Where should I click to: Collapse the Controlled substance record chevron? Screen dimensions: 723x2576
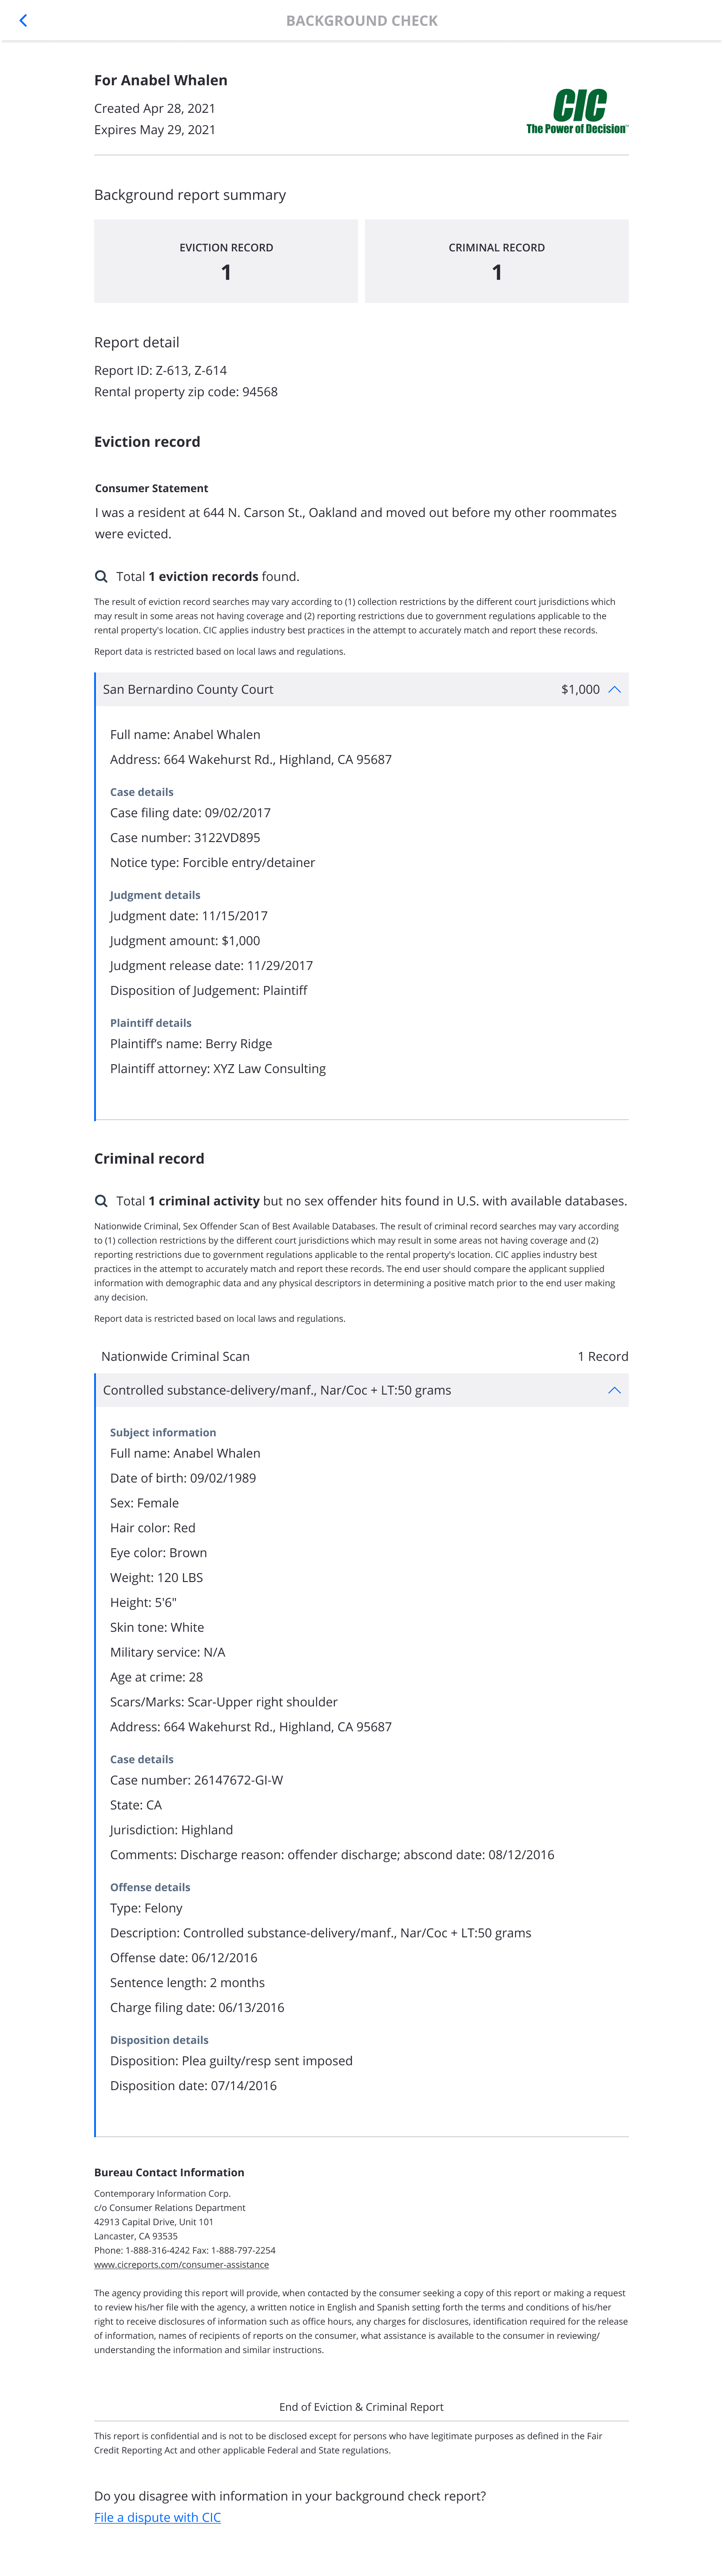pyautogui.click(x=615, y=1390)
